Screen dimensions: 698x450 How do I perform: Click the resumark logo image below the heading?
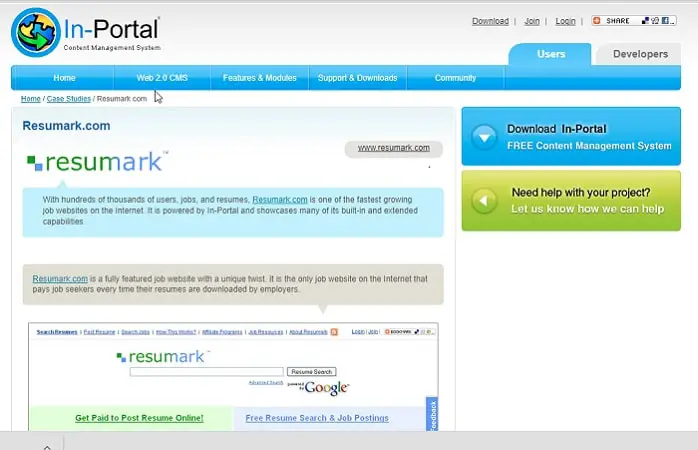(x=98, y=162)
